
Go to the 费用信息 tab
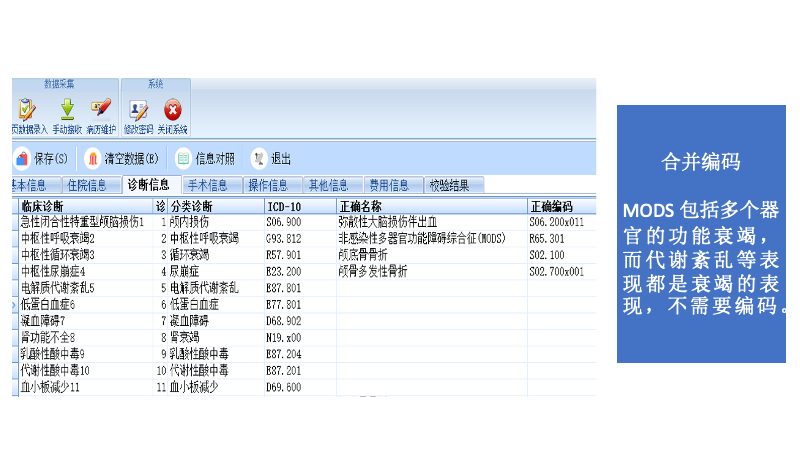388,185
